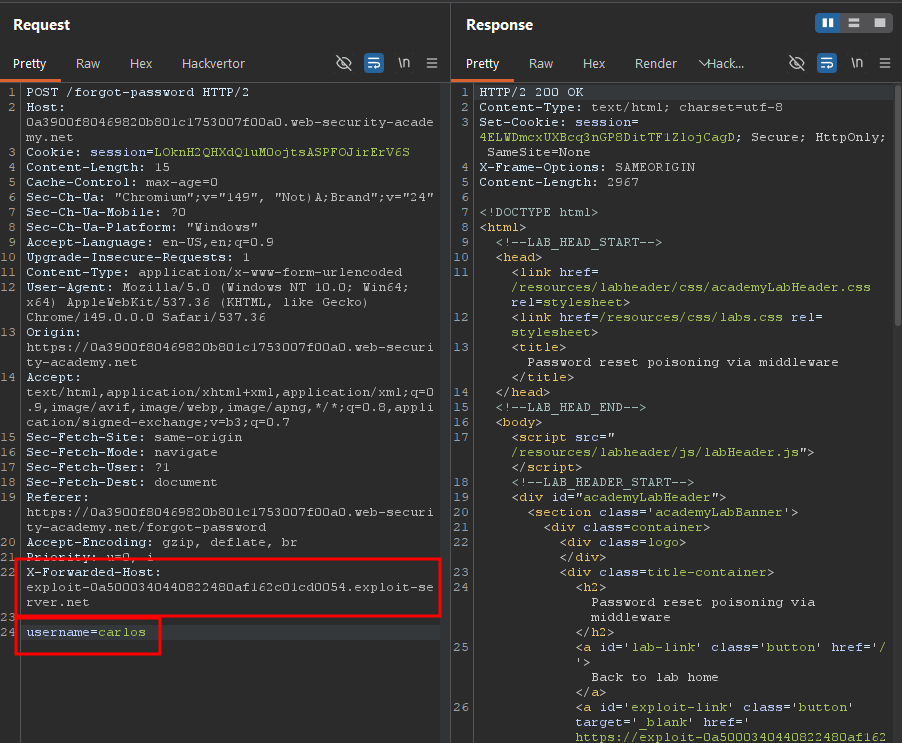Click the academyLabHeader.css path in the response
902x743 pixels.
pyautogui.click(x=691, y=287)
